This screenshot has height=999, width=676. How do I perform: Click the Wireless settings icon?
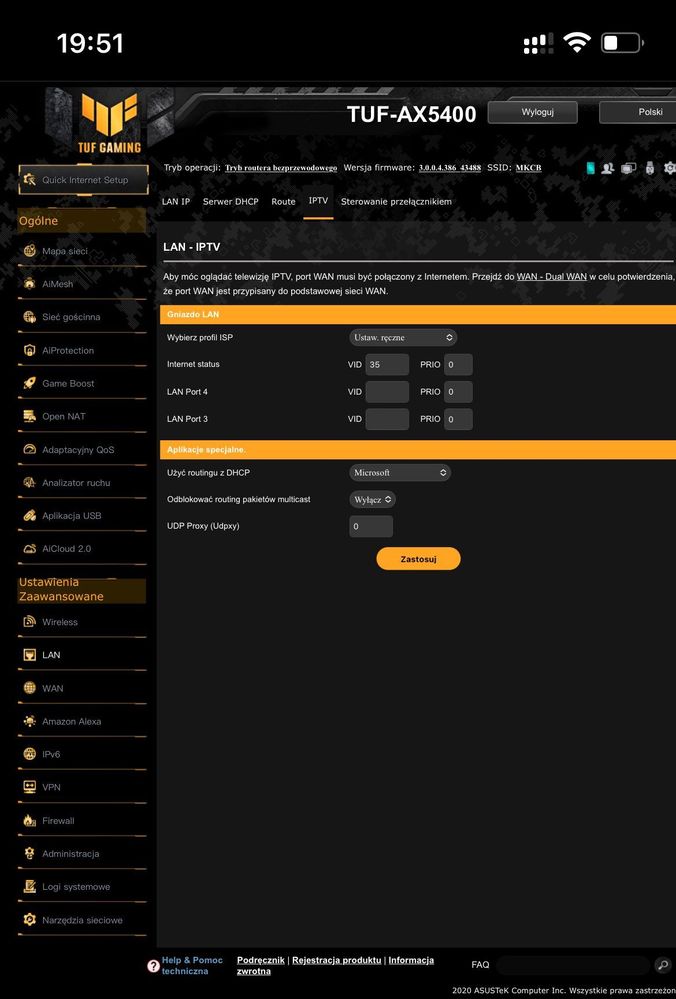(29, 622)
